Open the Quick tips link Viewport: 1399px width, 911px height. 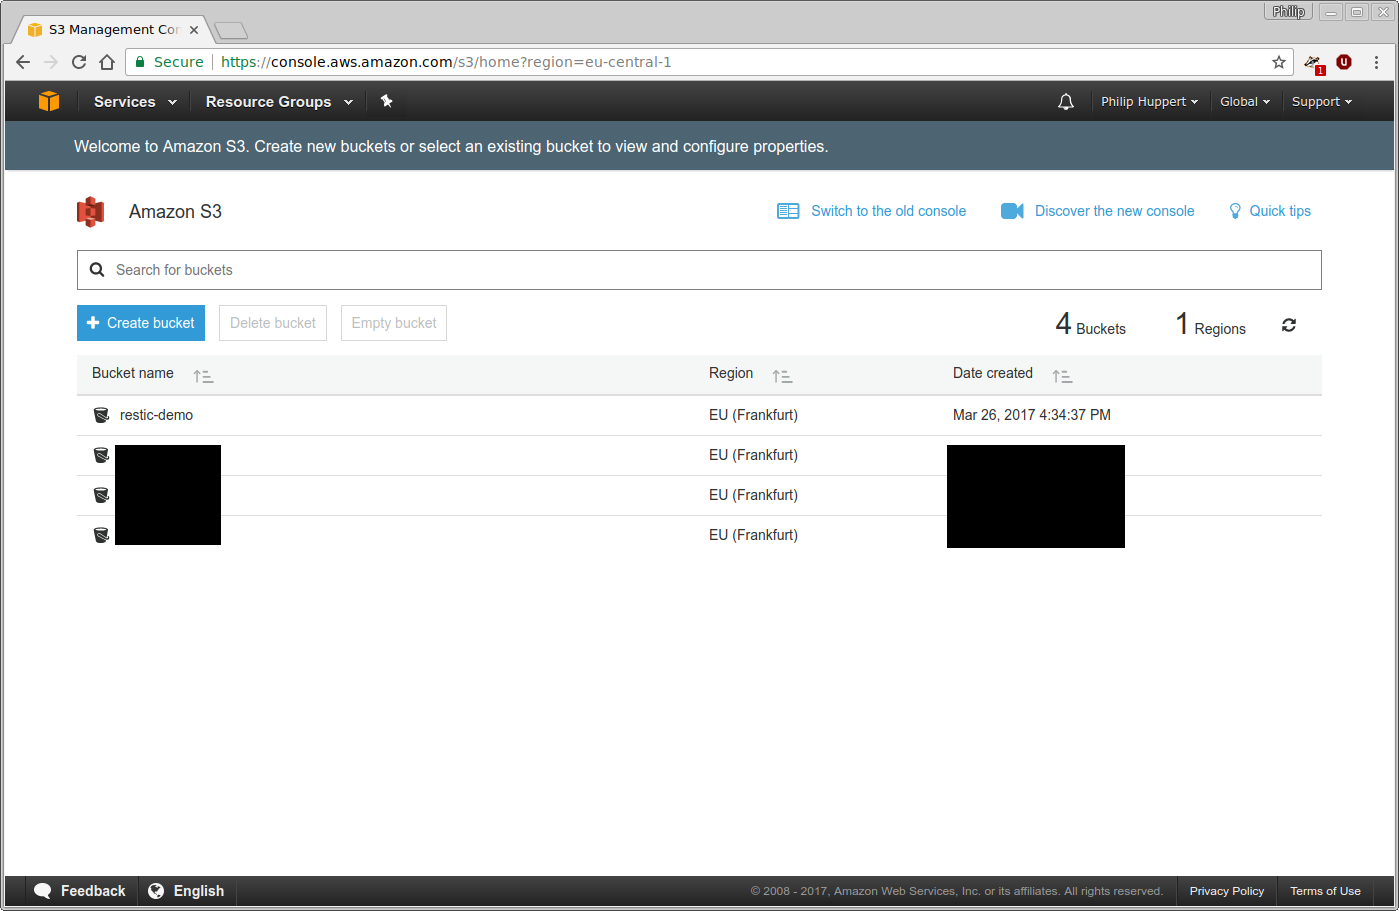[1279, 211]
